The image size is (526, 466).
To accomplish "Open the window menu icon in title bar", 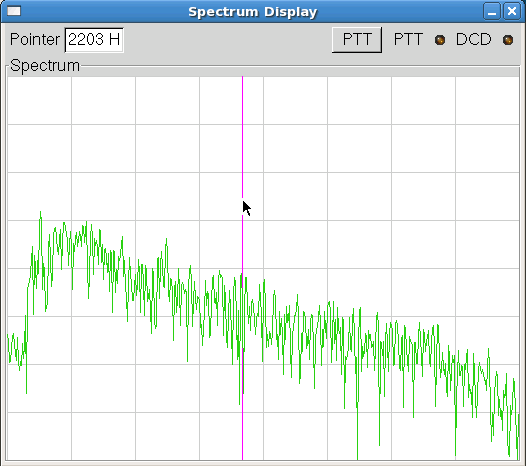I will pyautogui.click(x=14, y=11).
